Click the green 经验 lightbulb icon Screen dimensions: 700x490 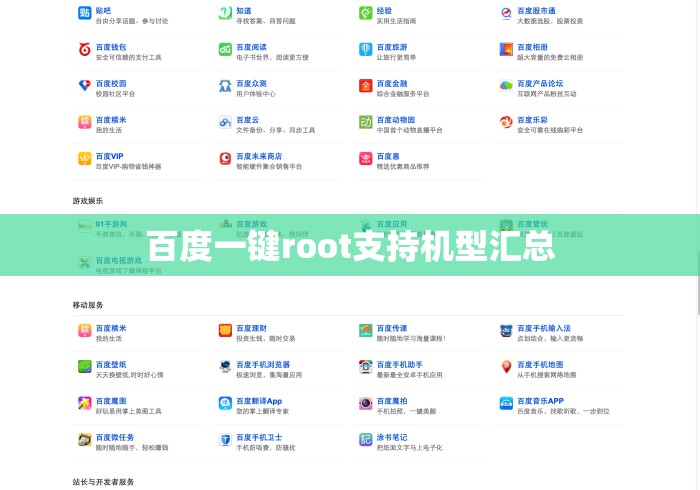click(366, 13)
